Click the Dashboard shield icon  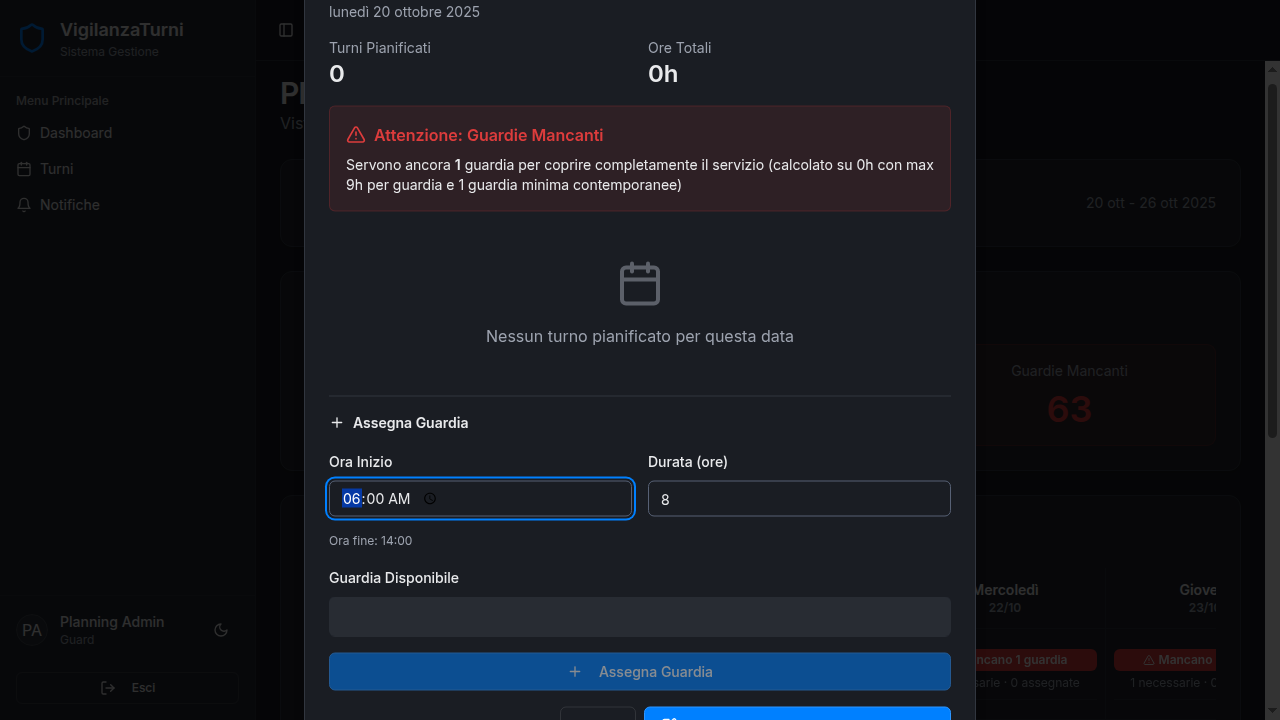pyautogui.click(x=25, y=133)
